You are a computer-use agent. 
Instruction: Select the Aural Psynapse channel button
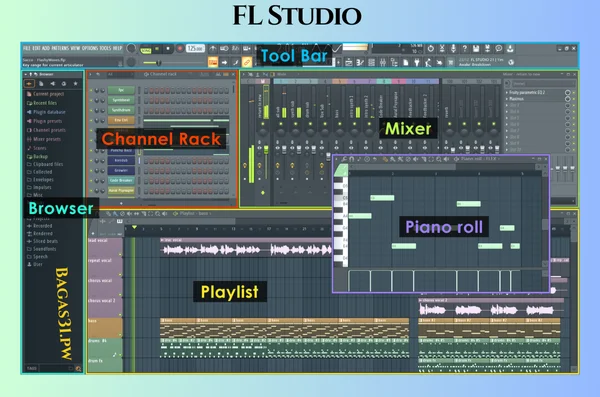(x=121, y=190)
